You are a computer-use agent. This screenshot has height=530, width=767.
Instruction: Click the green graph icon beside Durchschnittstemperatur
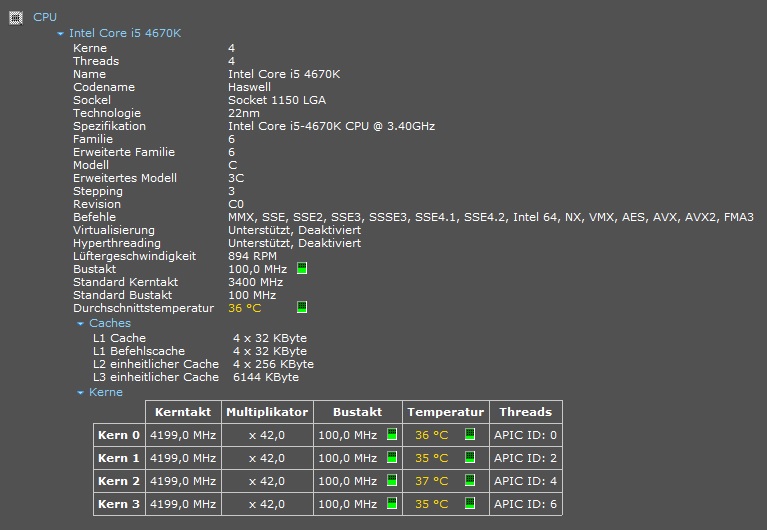click(x=302, y=307)
